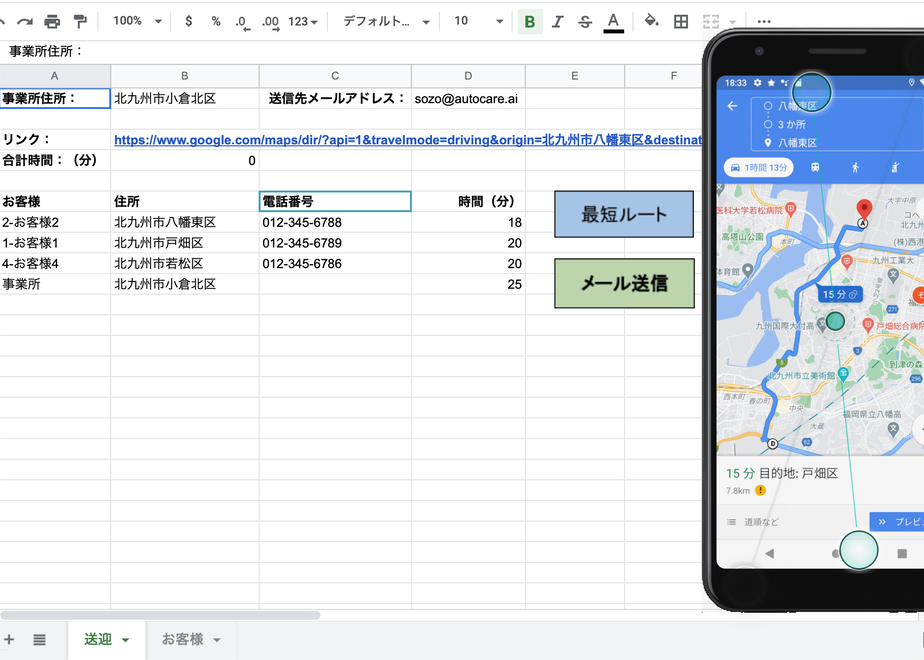924x660 pixels.
Task: Click the add sheet plus icon
Action: coord(9,639)
